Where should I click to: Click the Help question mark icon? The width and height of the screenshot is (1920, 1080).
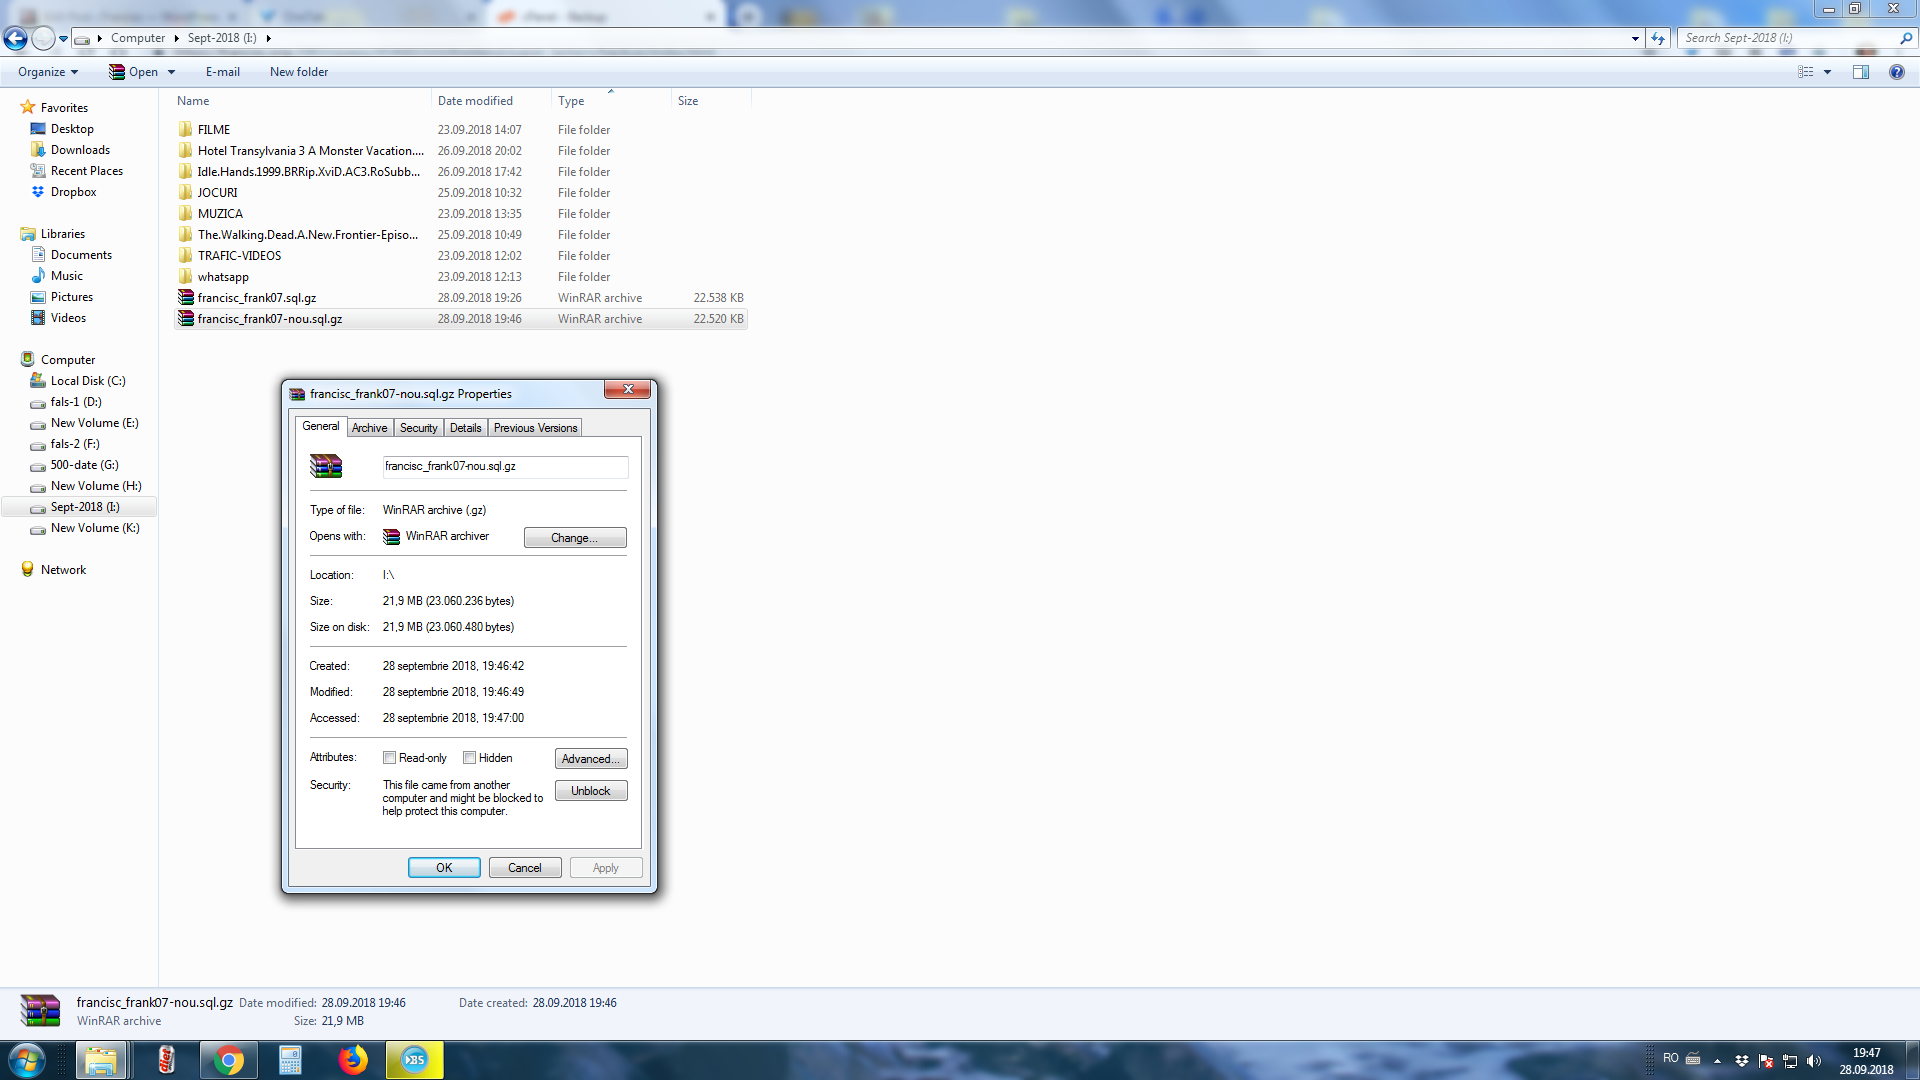click(1896, 72)
